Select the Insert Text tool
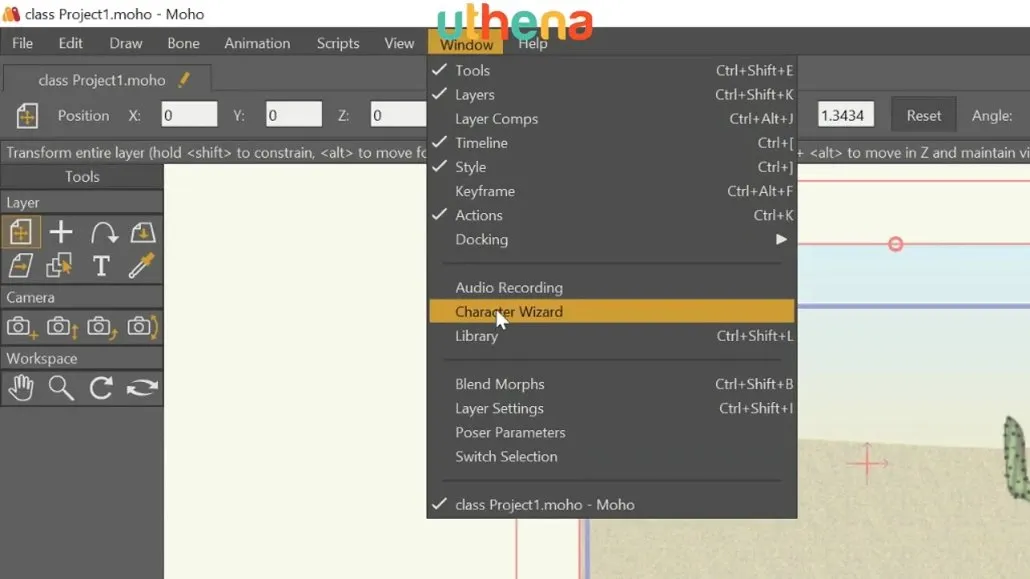Viewport: 1030px width, 579px height. [101, 266]
